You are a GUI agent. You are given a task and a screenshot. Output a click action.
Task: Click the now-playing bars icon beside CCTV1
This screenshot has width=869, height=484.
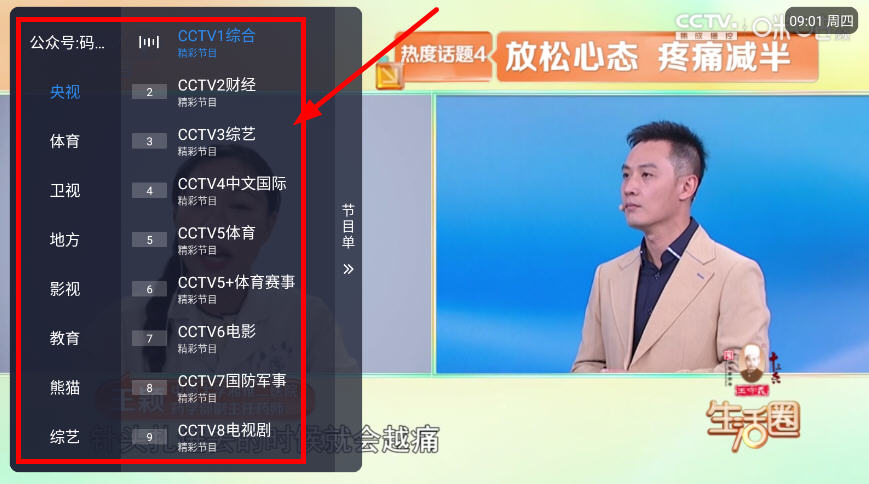point(149,42)
